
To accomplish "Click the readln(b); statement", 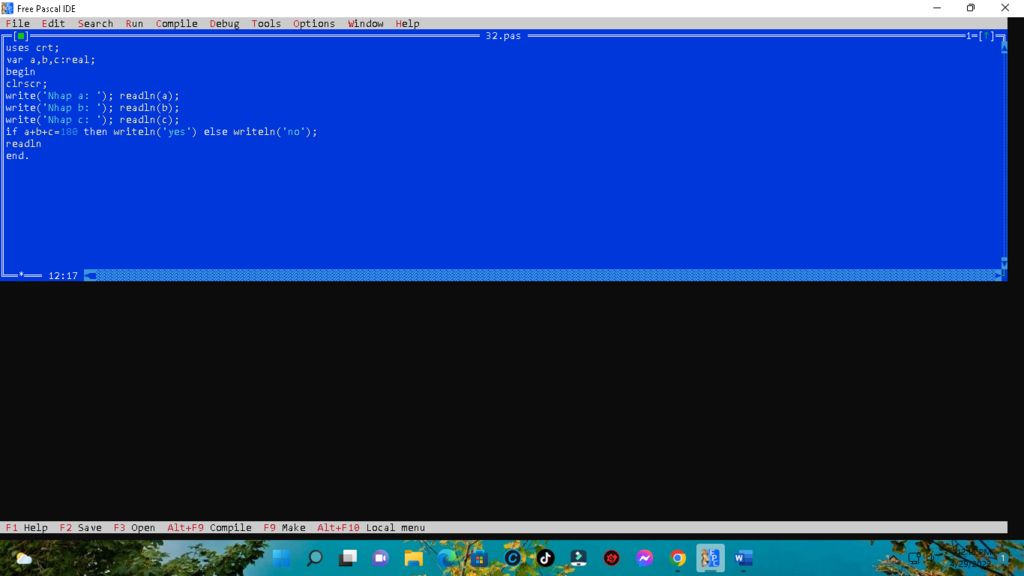I will coord(149,108).
